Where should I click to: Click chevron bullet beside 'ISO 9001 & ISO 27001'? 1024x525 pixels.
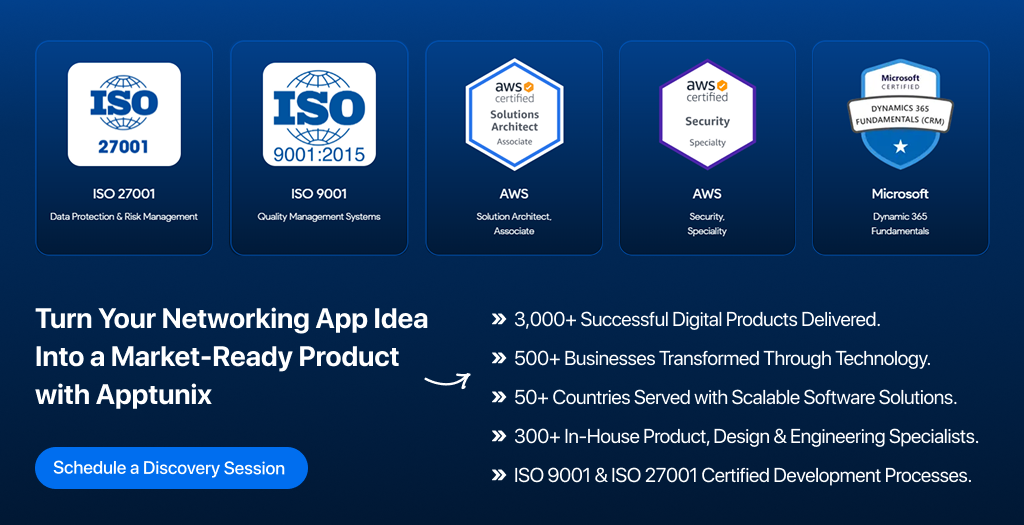pos(499,475)
